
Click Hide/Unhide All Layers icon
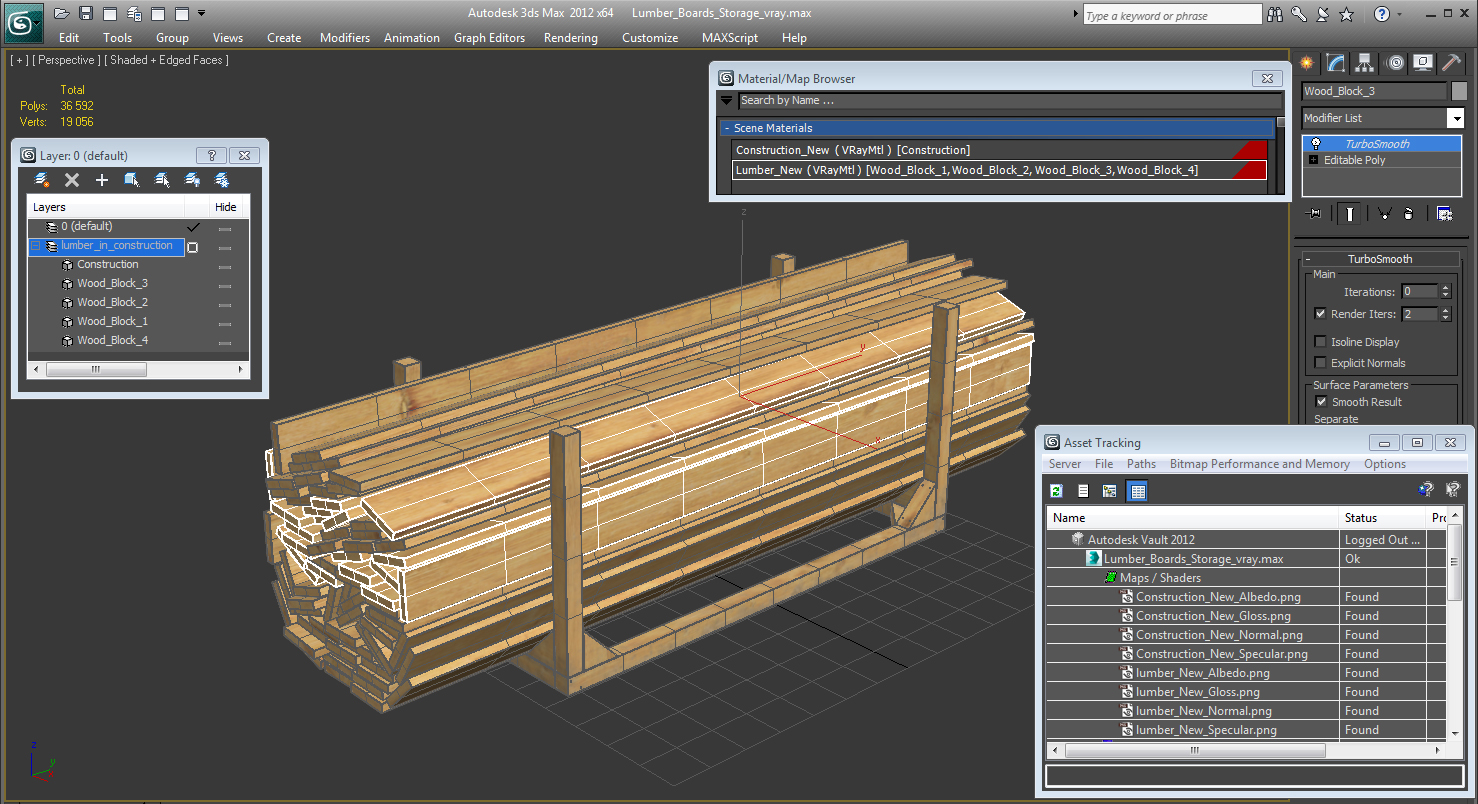(192, 180)
